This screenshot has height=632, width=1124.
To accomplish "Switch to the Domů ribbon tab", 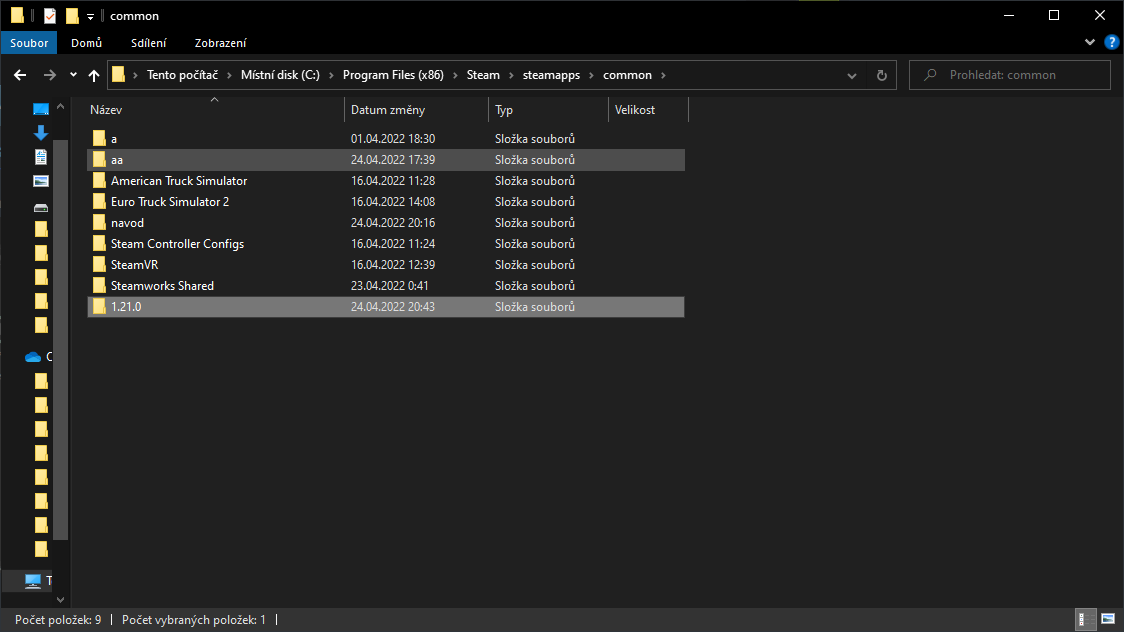I will point(87,42).
